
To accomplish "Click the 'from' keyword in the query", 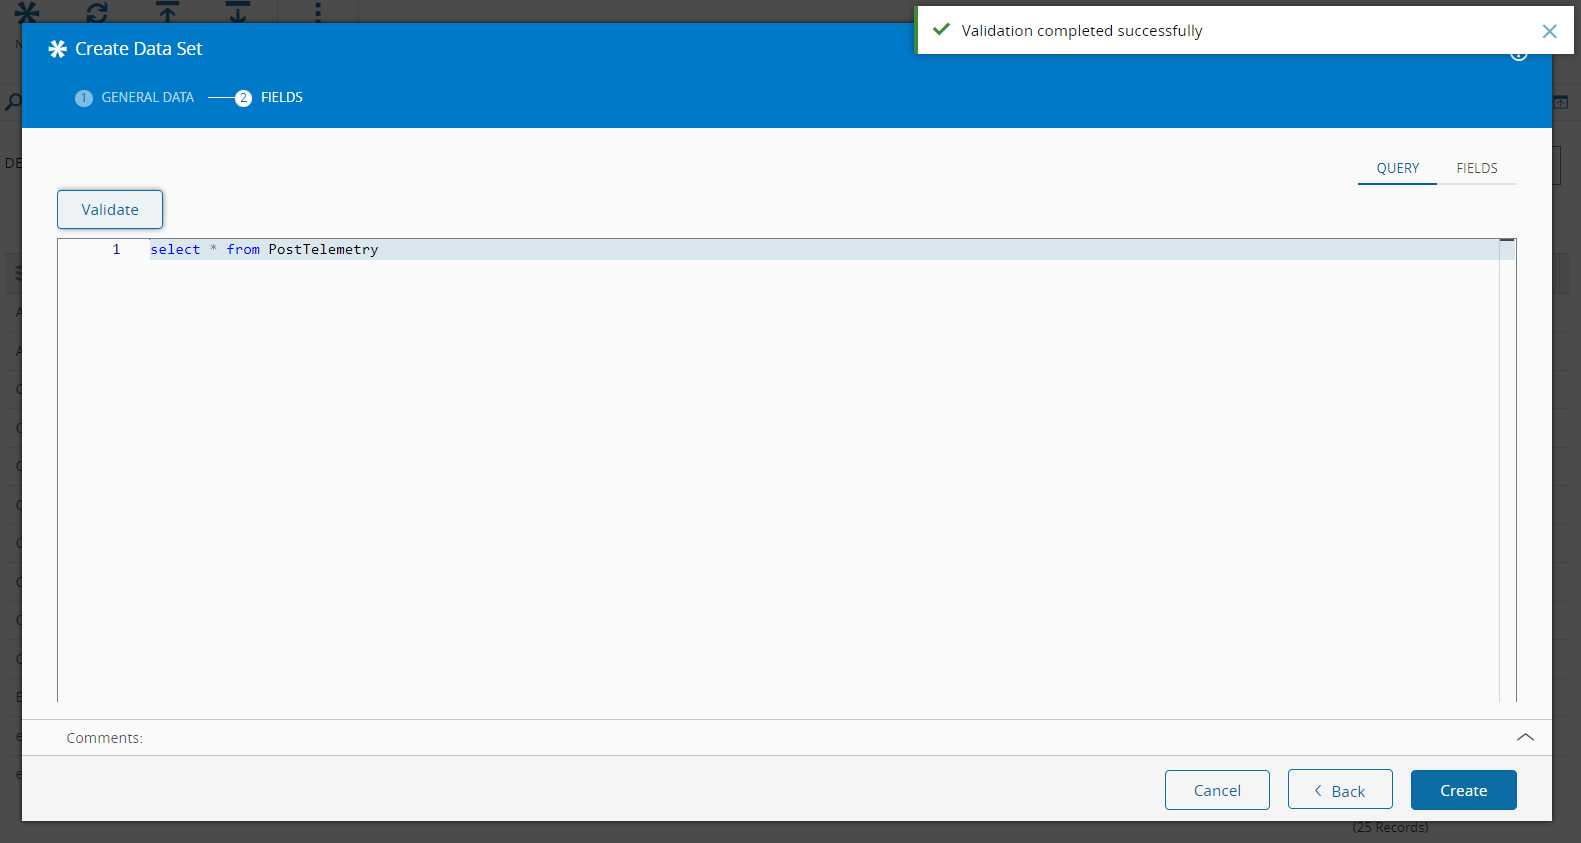I will (243, 249).
